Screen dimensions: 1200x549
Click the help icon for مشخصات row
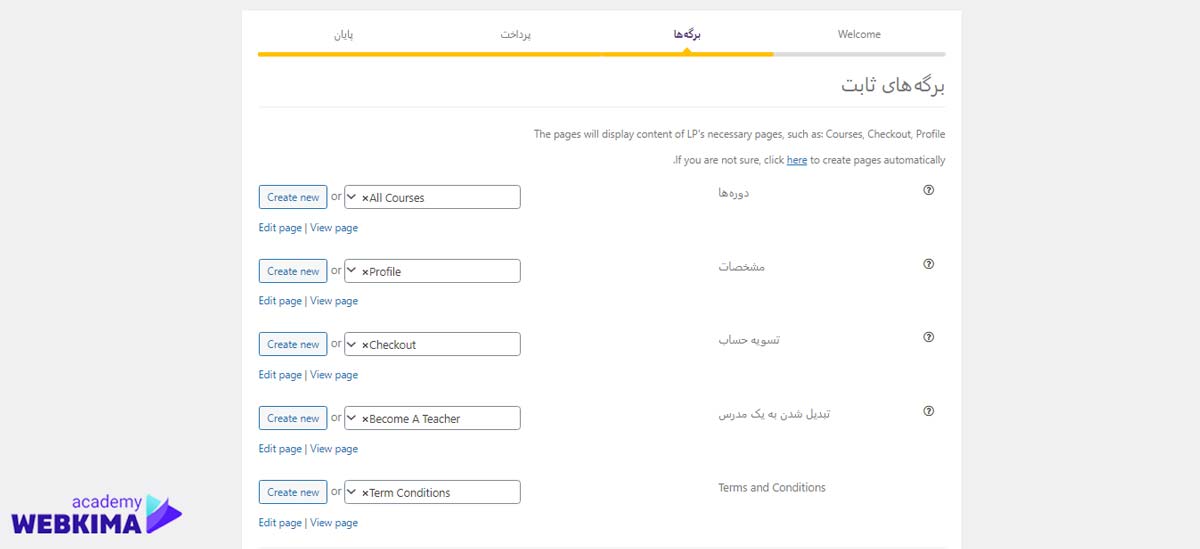pos(928,264)
